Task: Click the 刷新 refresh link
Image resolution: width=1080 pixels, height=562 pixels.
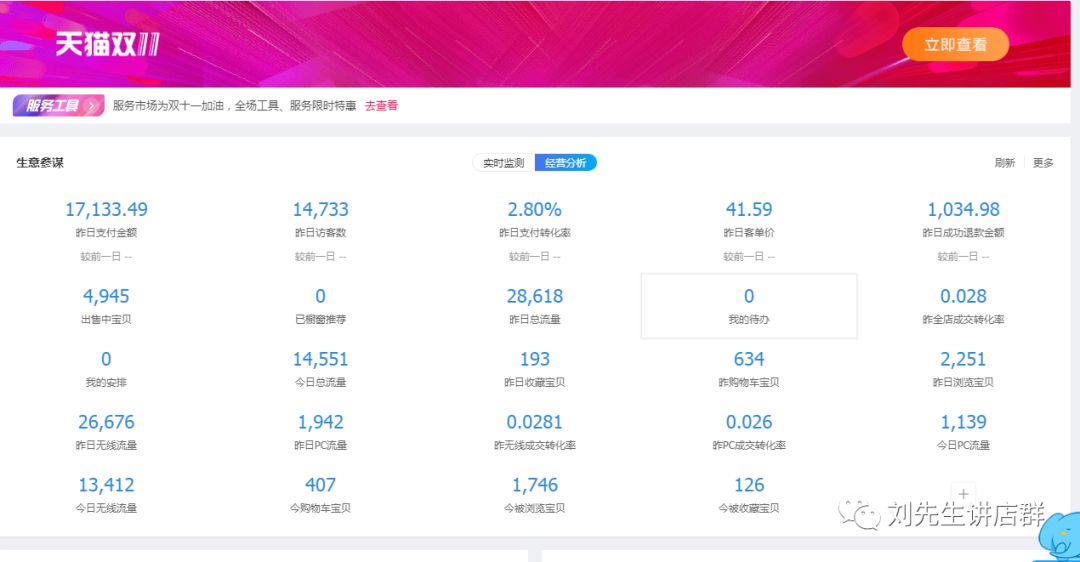Action: (1004, 163)
